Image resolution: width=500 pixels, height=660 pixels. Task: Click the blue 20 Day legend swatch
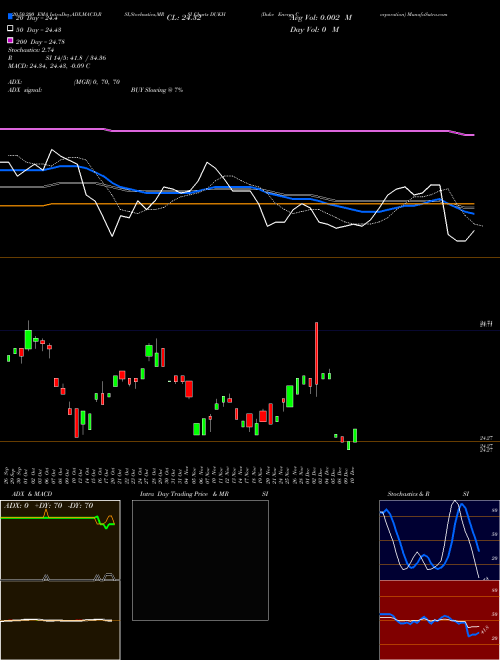click(x=10, y=17)
